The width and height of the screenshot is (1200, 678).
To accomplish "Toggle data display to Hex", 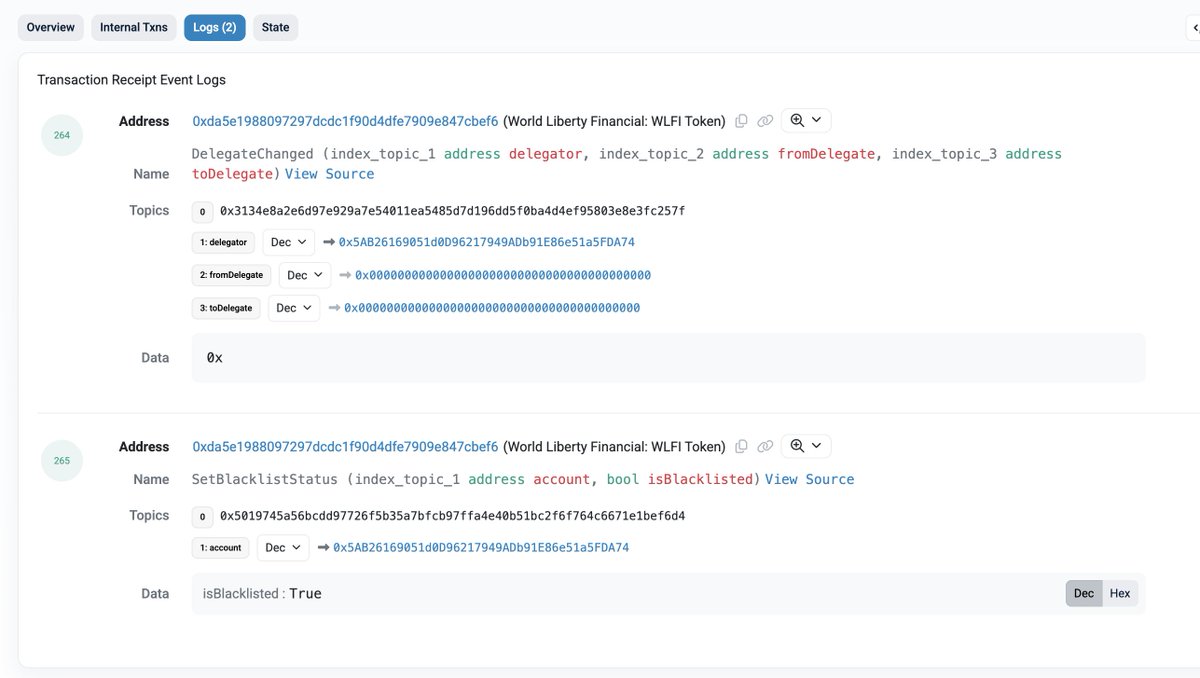I will point(1120,593).
